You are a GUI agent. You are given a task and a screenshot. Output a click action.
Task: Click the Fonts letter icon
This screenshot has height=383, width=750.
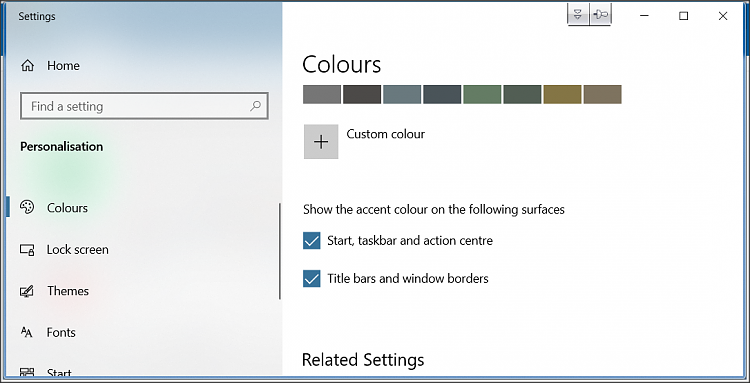coord(27,332)
